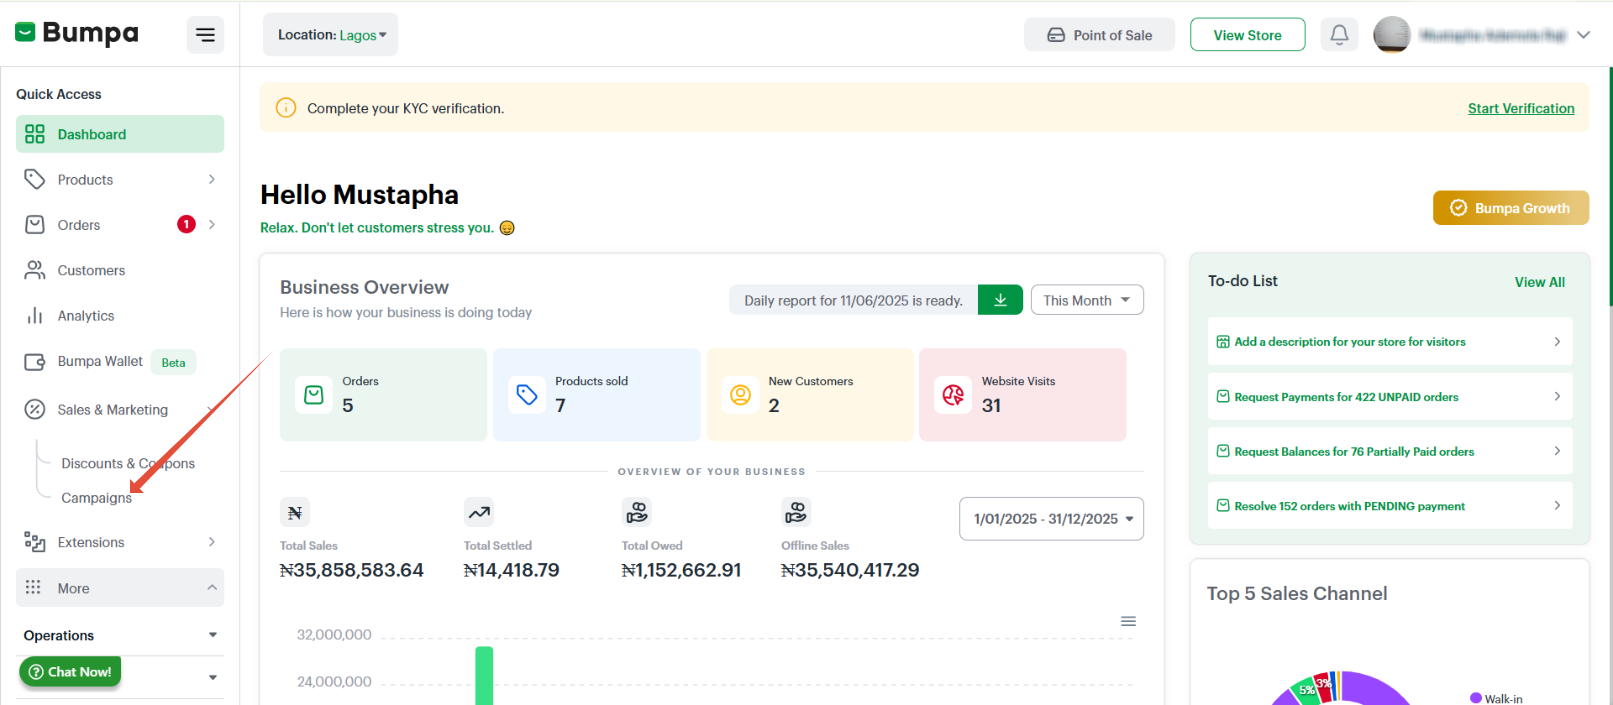Click the More dots grid icon
Viewport: 1613px width, 705px height.
(33, 587)
